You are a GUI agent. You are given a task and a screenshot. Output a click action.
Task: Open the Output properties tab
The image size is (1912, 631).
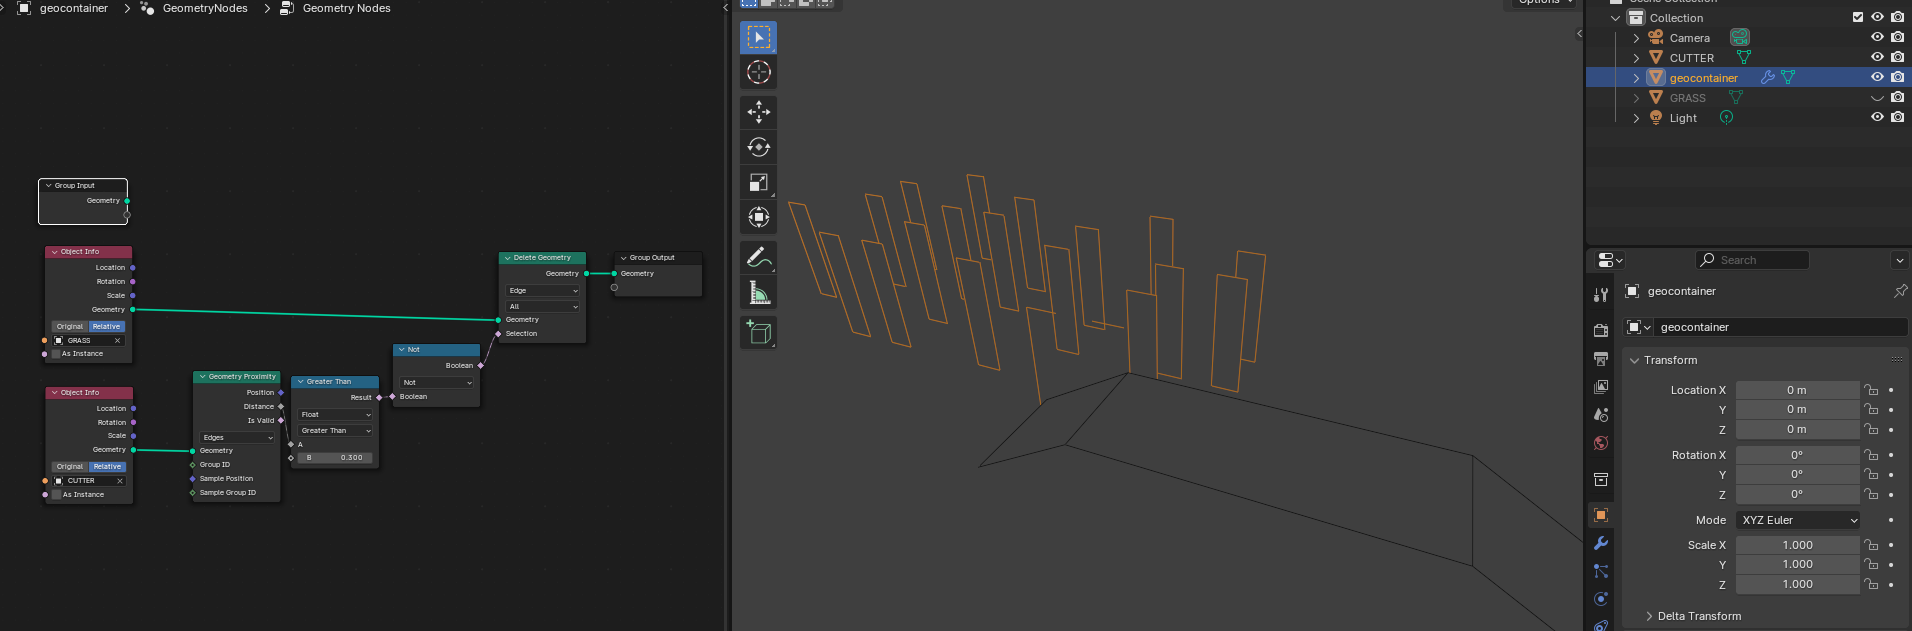[x=1601, y=358]
